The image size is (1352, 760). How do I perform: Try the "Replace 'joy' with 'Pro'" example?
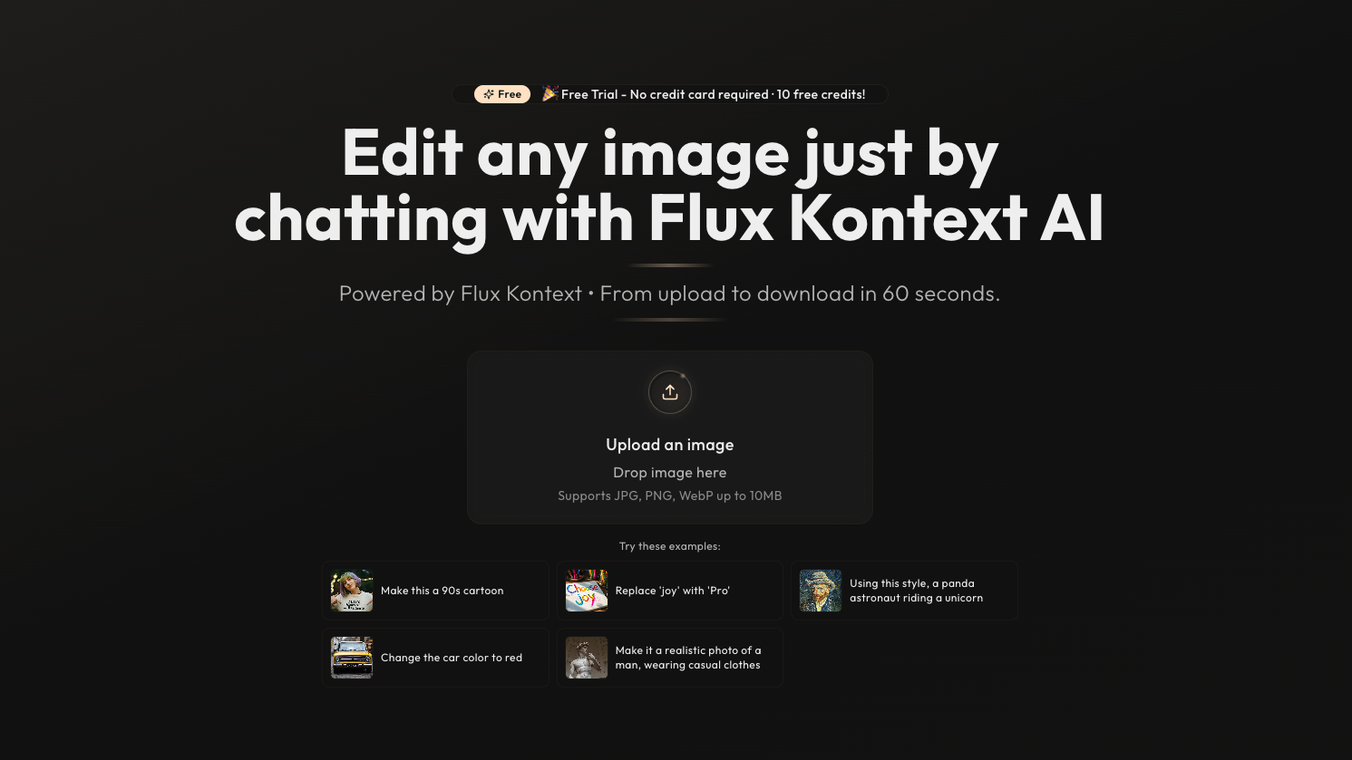tap(670, 591)
